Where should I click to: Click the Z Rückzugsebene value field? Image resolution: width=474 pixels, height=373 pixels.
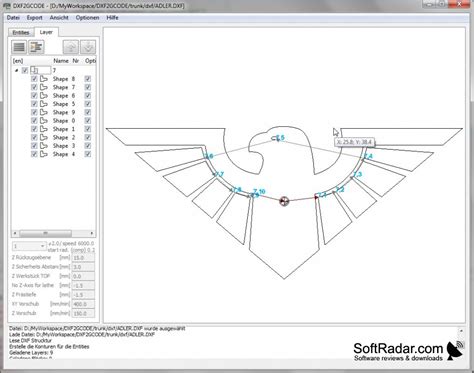pos(83,258)
